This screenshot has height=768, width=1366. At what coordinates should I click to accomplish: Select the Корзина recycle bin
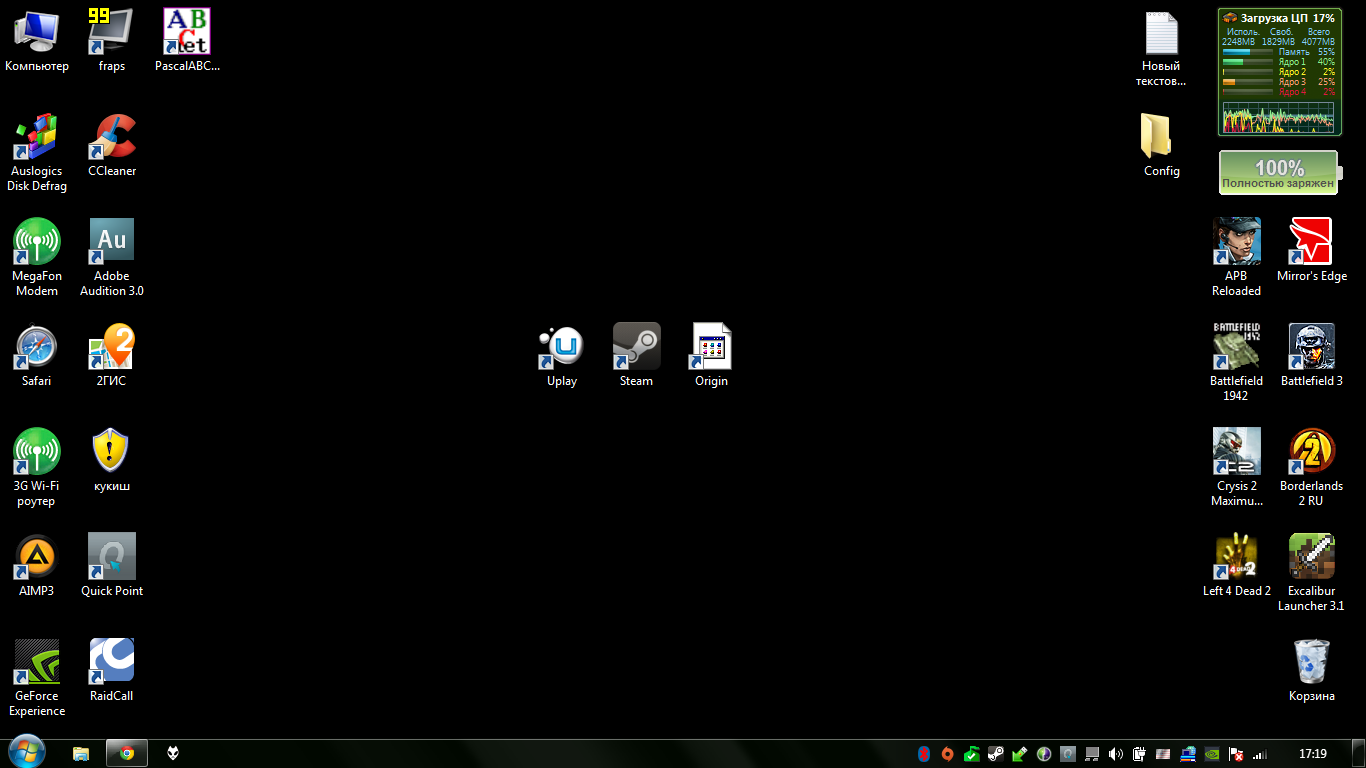tap(1312, 670)
